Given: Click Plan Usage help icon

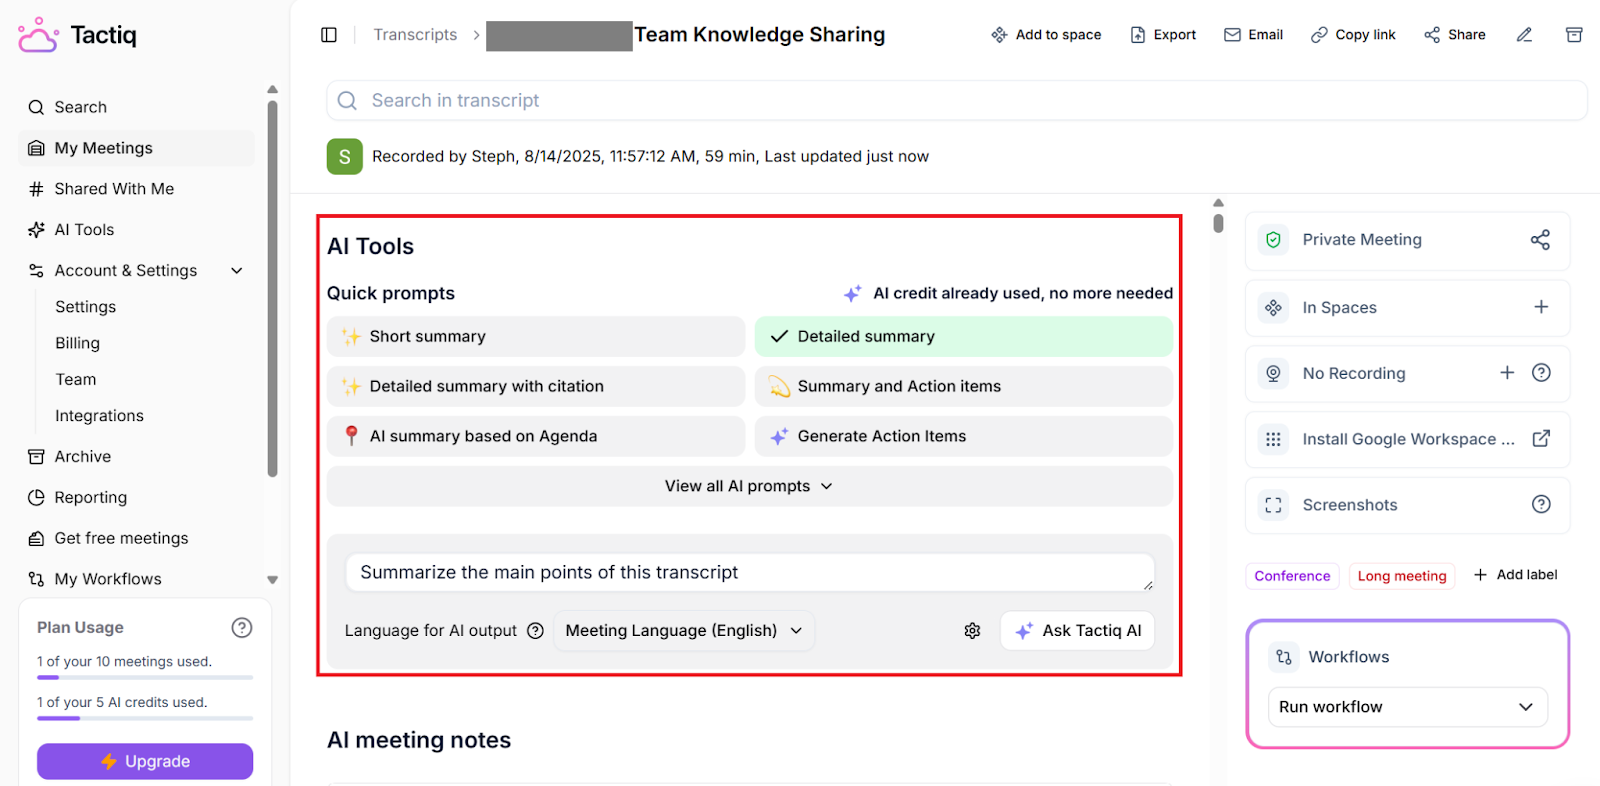Looking at the screenshot, I should coord(242,628).
